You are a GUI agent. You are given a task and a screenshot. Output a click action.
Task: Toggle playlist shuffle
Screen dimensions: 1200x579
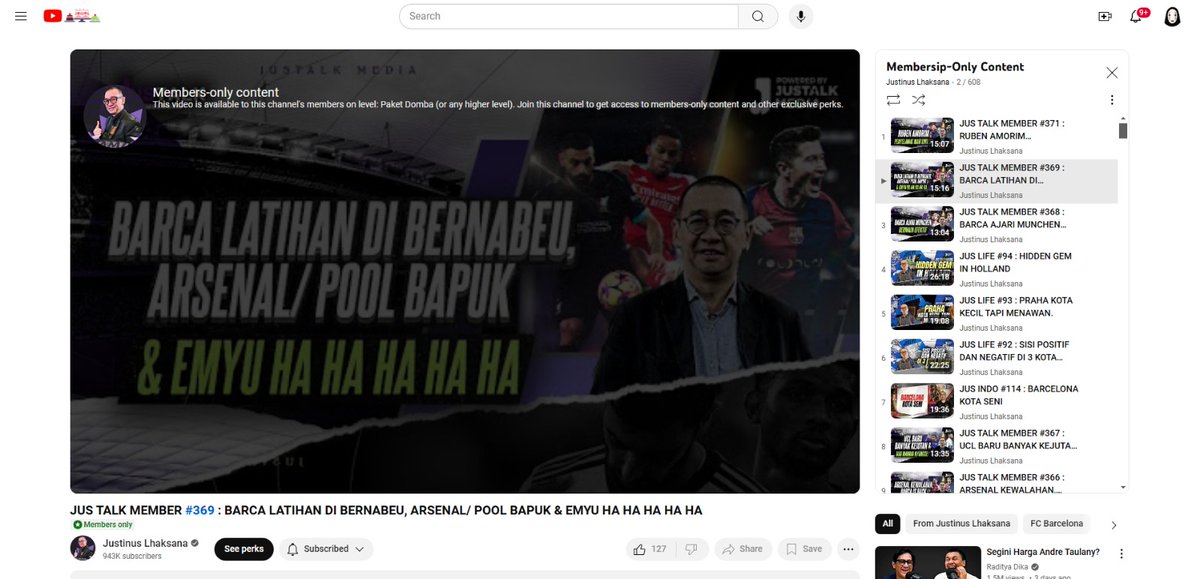pos(919,100)
